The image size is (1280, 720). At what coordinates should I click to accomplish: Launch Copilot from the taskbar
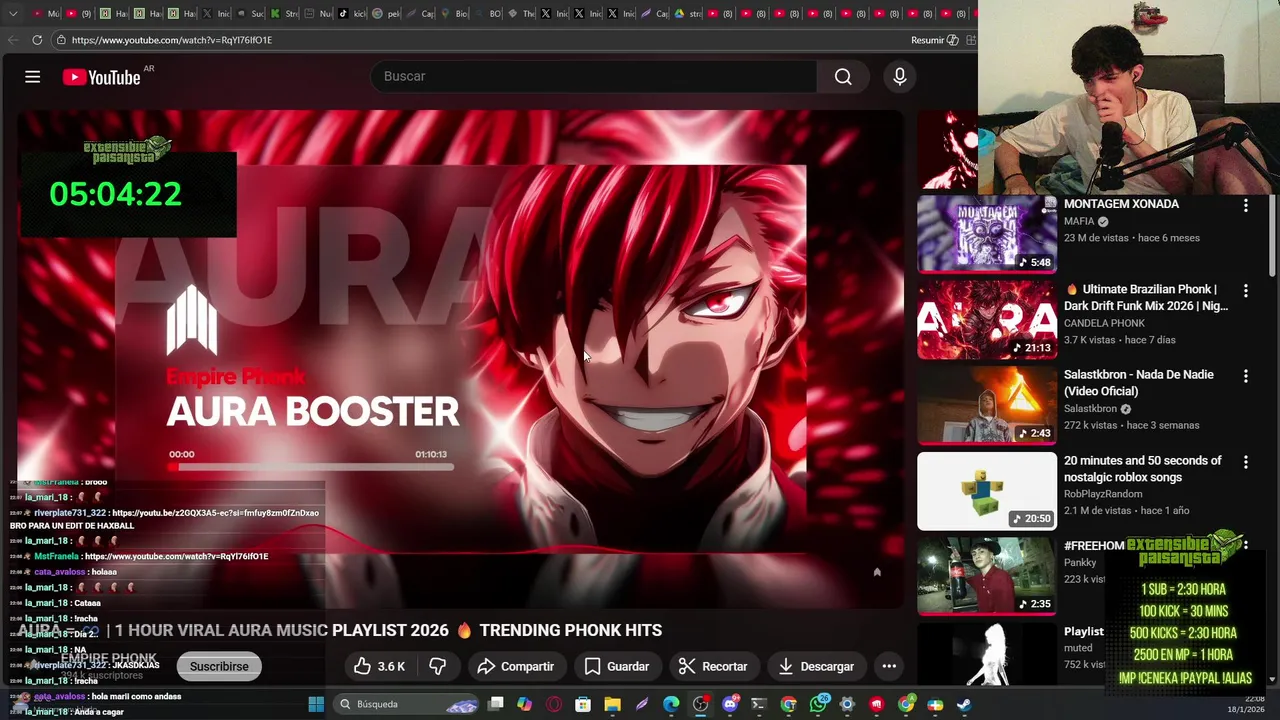[x=525, y=704]
